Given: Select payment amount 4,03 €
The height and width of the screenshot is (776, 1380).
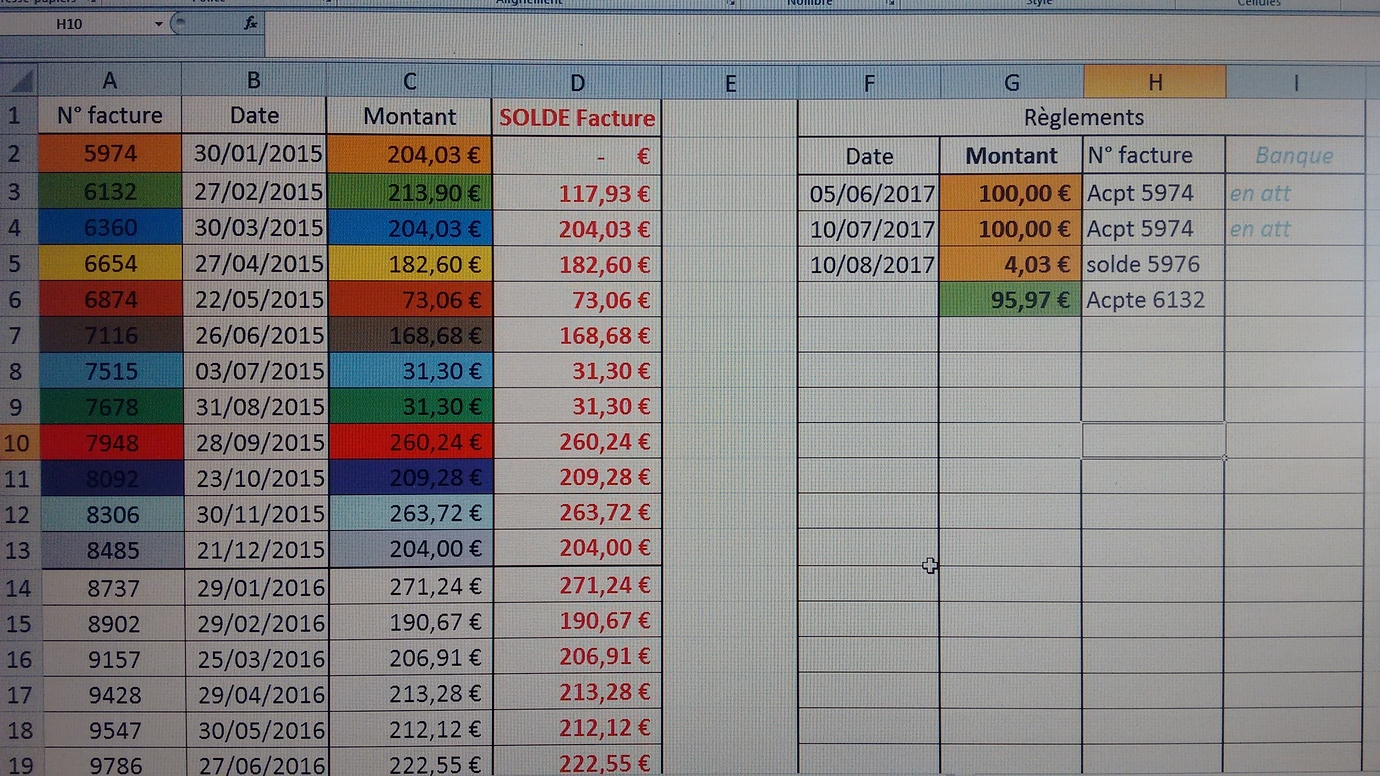Looking at the screenshot, I should click(1011, 265).
